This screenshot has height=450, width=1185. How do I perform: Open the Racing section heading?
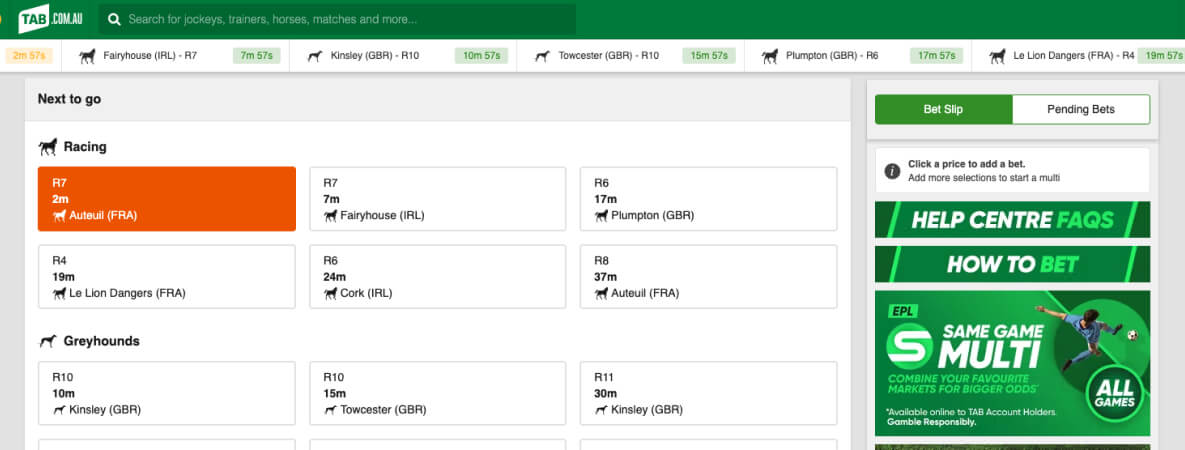(x=85, y=147)
